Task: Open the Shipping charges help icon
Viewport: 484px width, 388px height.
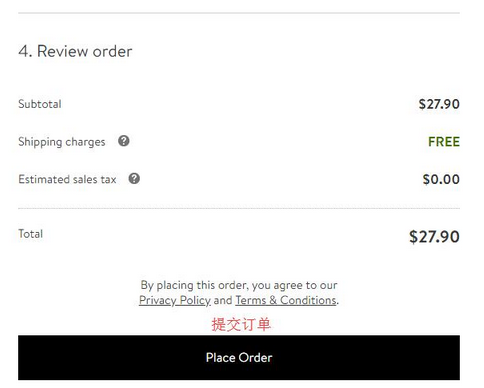Action: pyautogui.click(x=124, y=141)
